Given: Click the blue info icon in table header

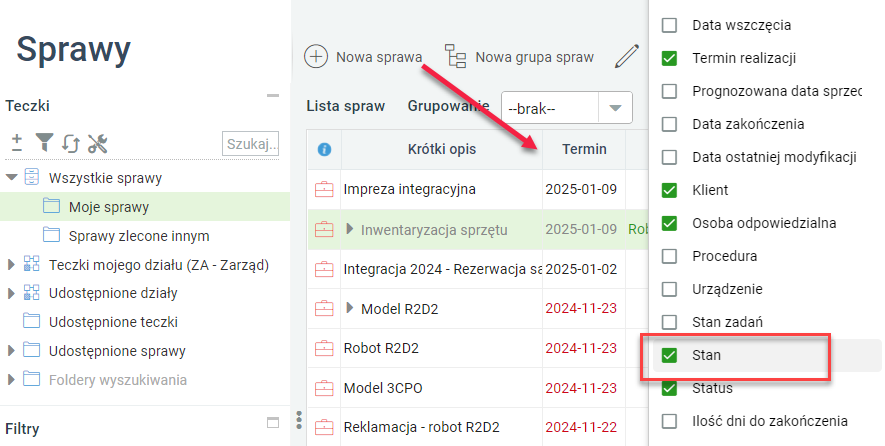Looking at the screenshot, I should [x=324, y=150].
